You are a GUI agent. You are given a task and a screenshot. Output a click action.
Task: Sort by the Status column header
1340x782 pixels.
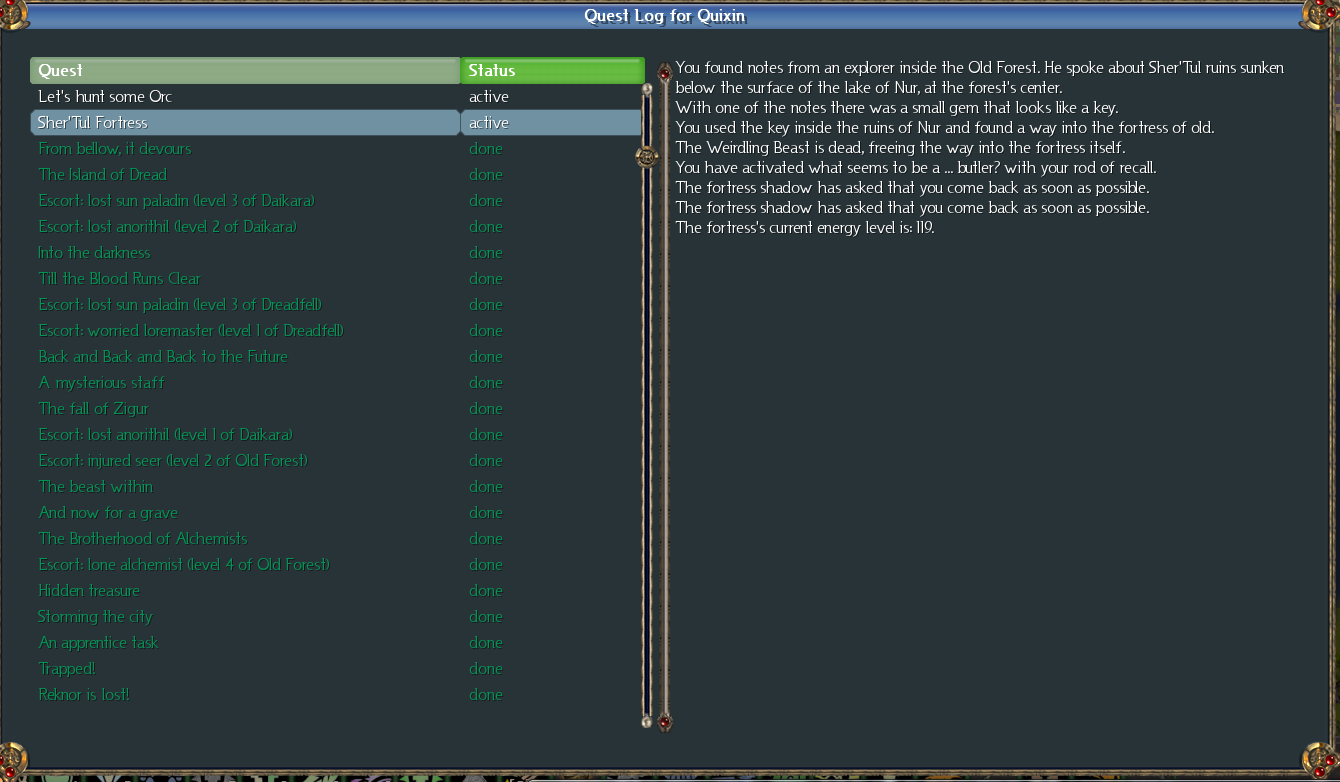552,70
